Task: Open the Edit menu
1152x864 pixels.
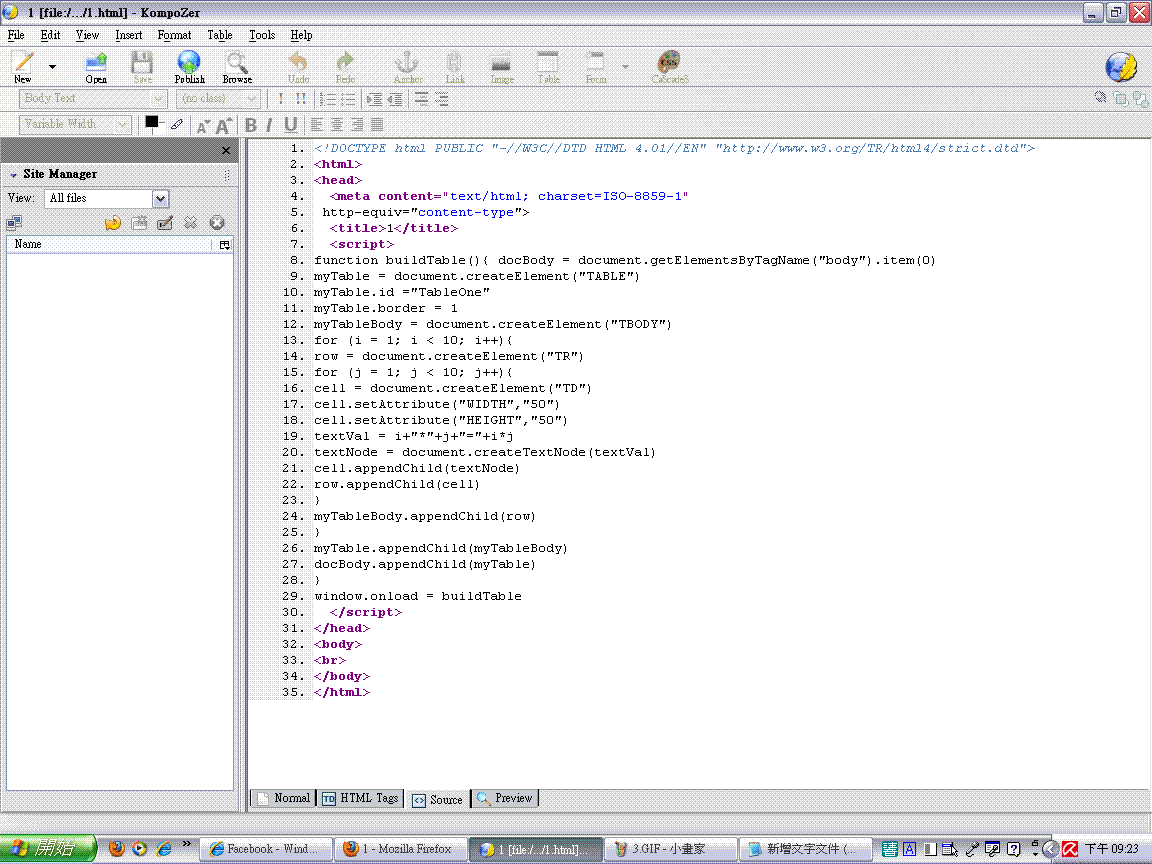Action: point(51,35)
